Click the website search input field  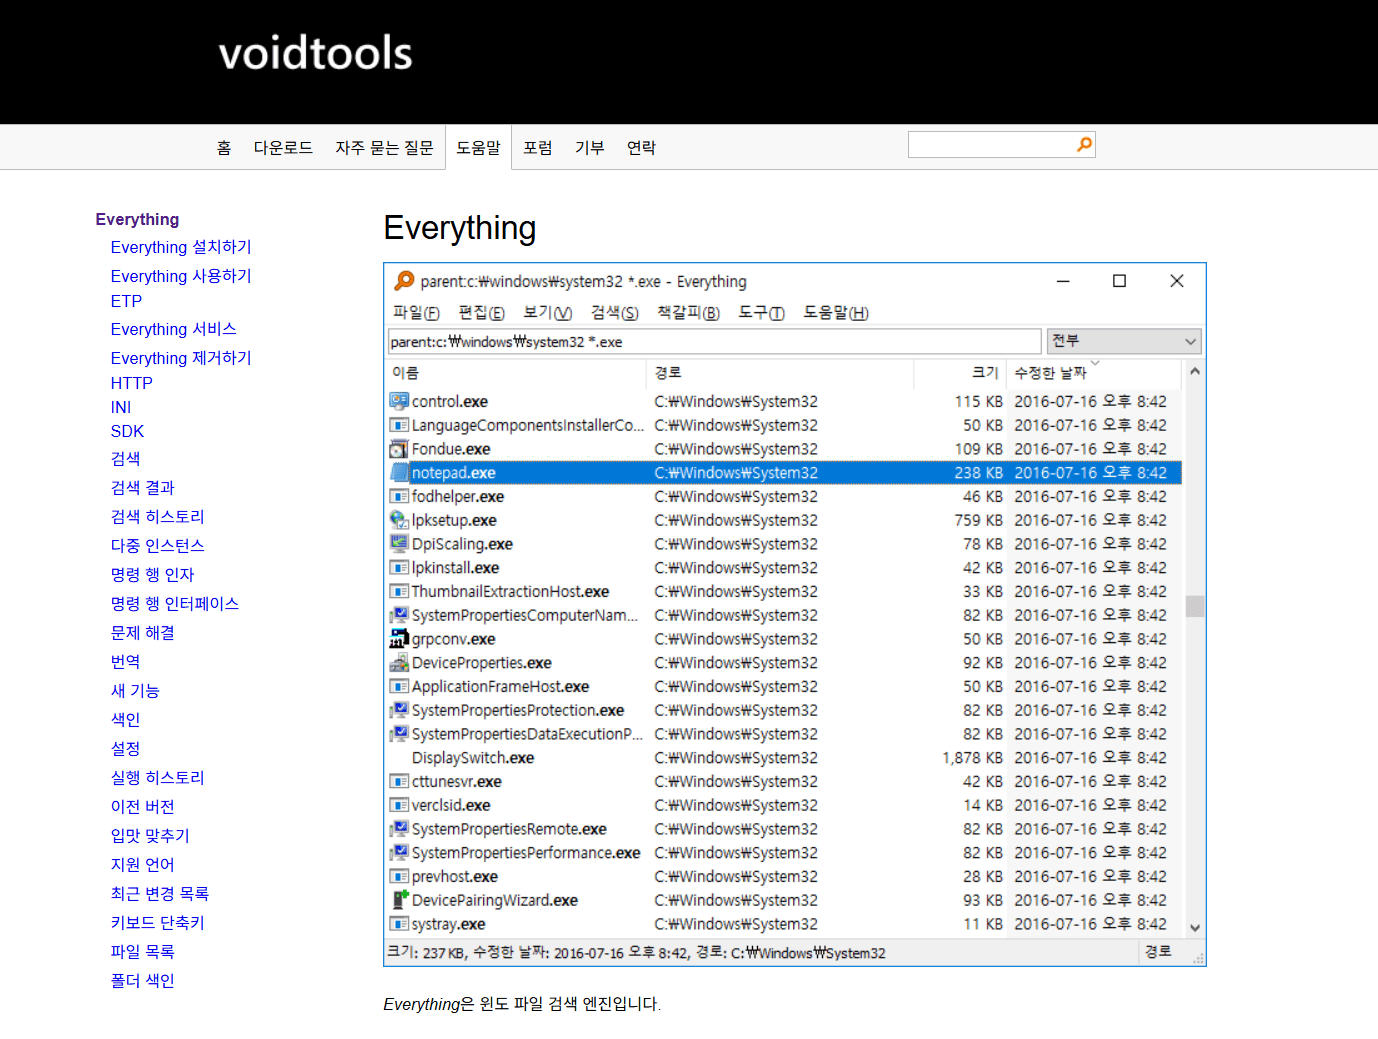pos(991,145)
